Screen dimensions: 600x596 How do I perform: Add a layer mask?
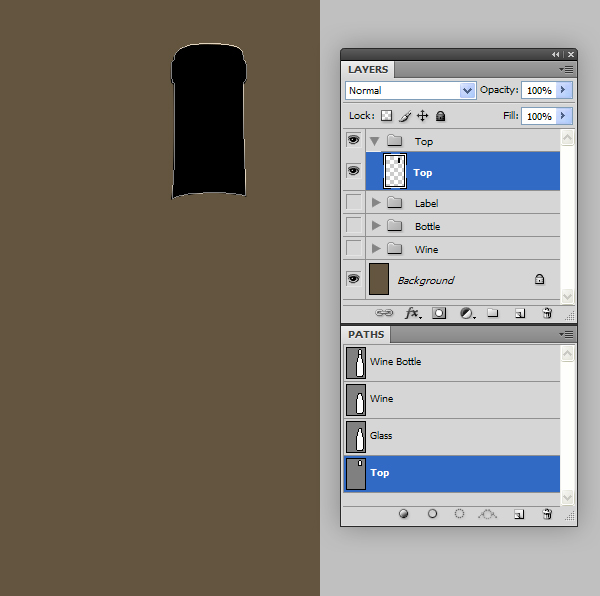coord(439,313)
